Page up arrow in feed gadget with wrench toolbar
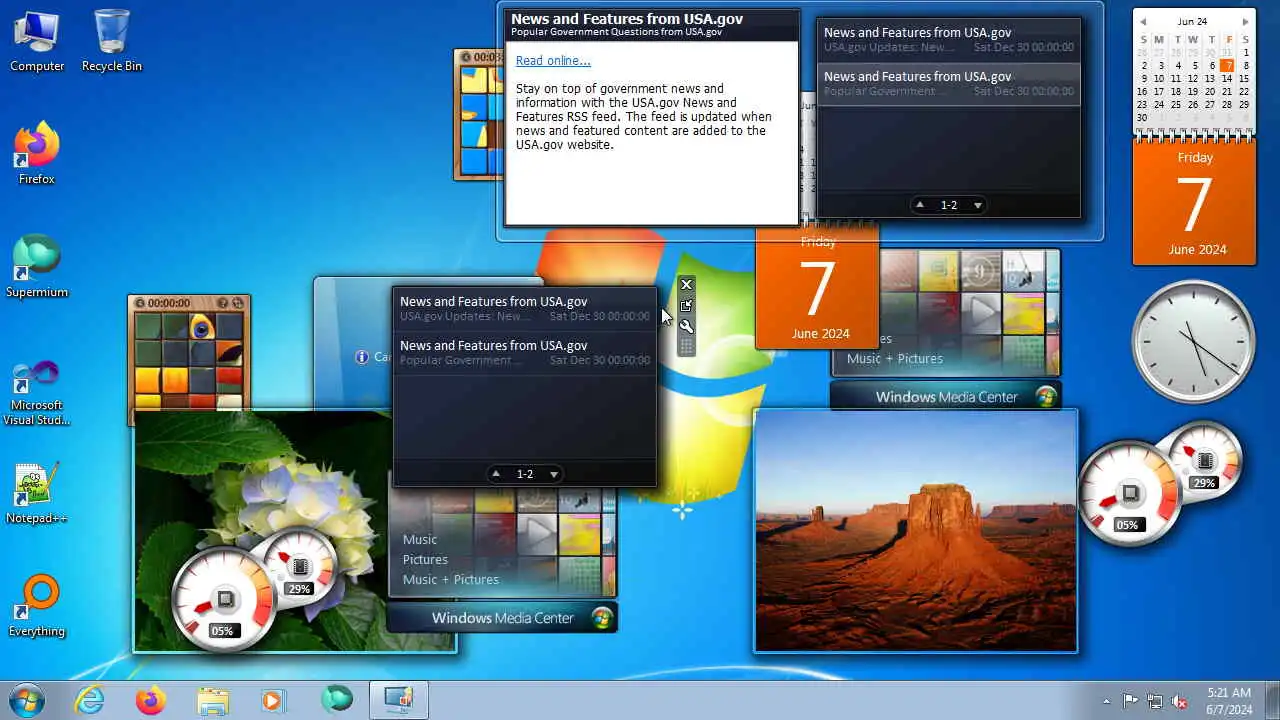Image resolution: width=1280 pixels, height=720 pixels. [x=496, y=474]
